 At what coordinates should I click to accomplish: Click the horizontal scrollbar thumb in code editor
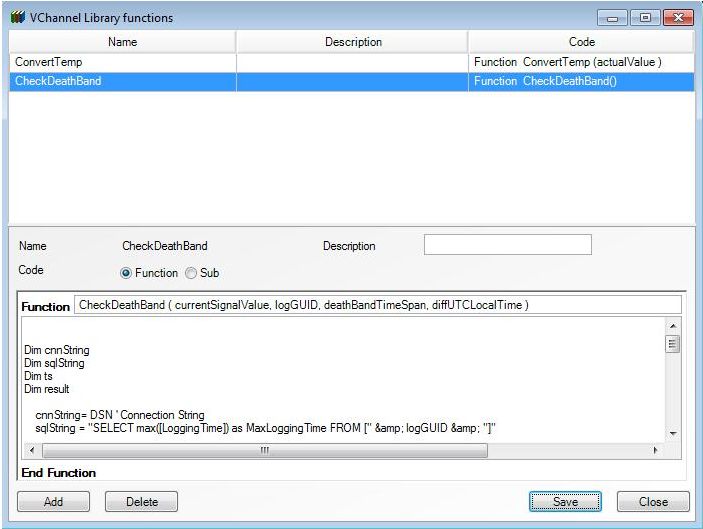click(264, 451)
